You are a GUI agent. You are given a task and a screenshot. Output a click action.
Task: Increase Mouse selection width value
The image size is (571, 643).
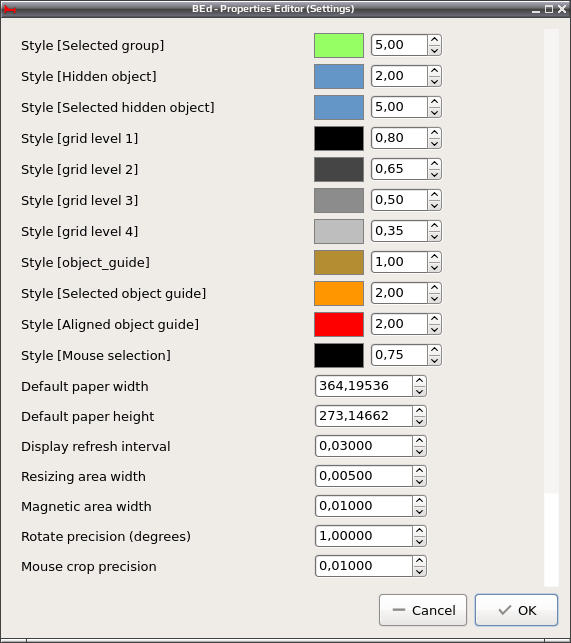(x=434, y=349)
